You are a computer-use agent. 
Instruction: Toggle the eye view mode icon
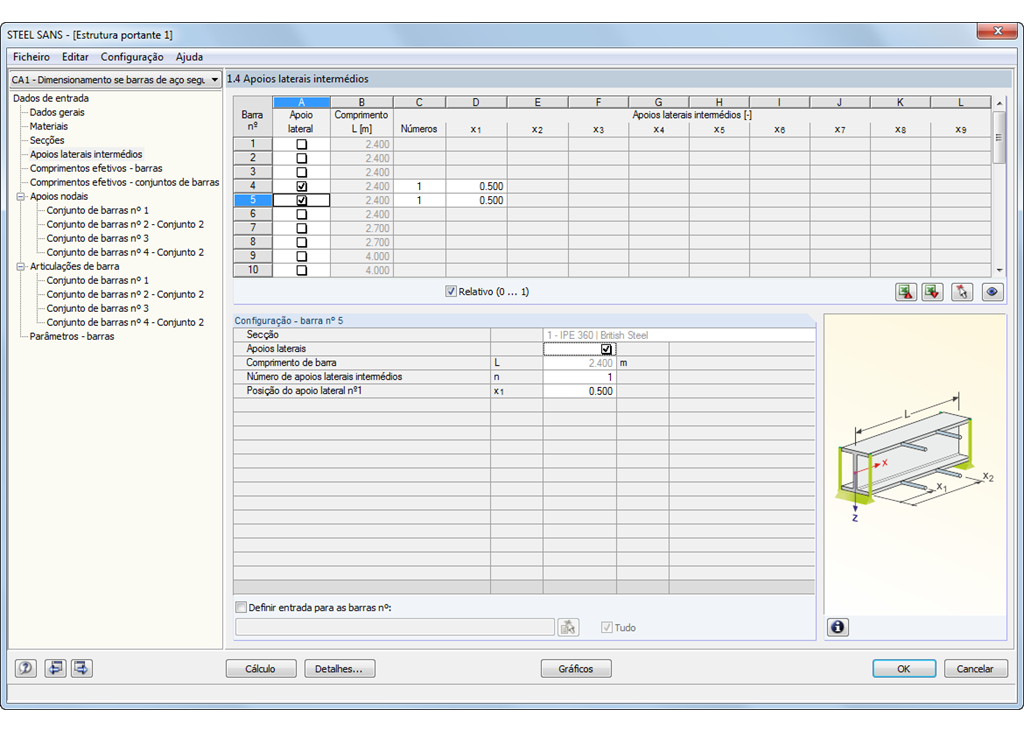coord(992,292)
